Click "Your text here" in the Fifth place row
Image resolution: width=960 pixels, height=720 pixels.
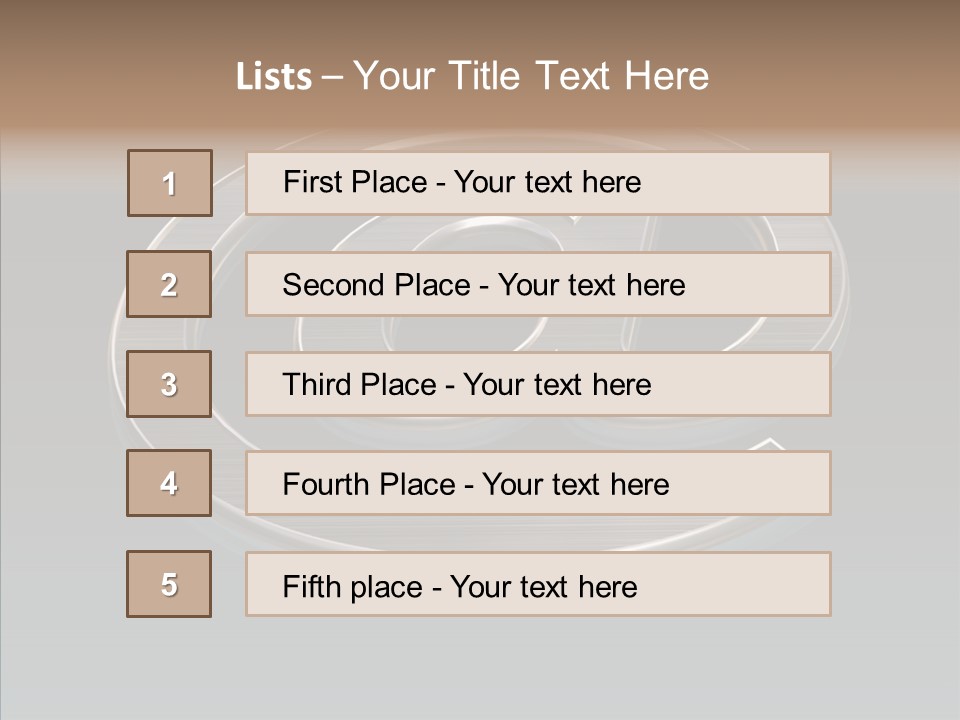(x=544, y=586)
